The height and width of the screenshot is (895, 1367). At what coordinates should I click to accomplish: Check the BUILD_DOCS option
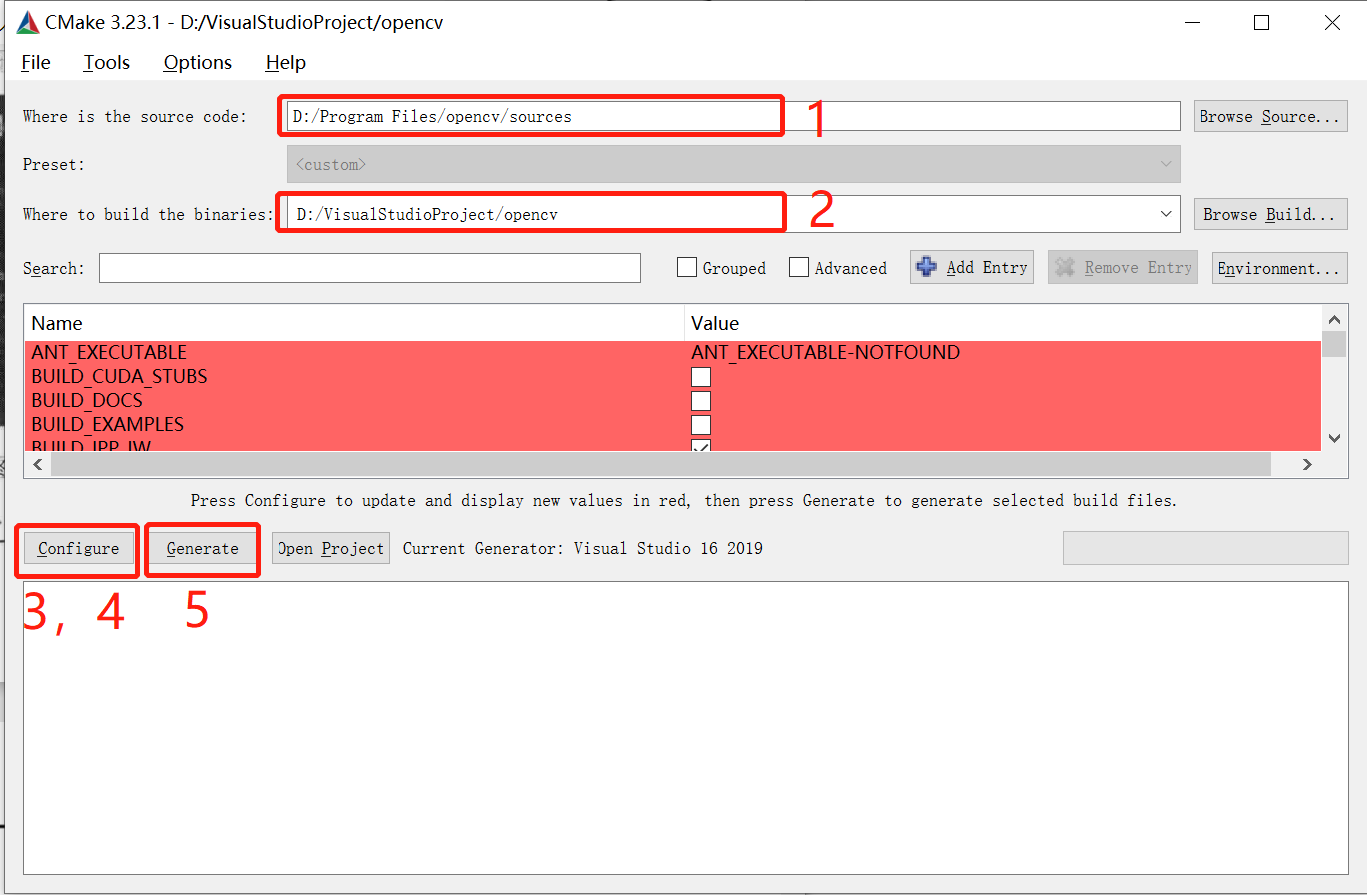coord(701,401)
